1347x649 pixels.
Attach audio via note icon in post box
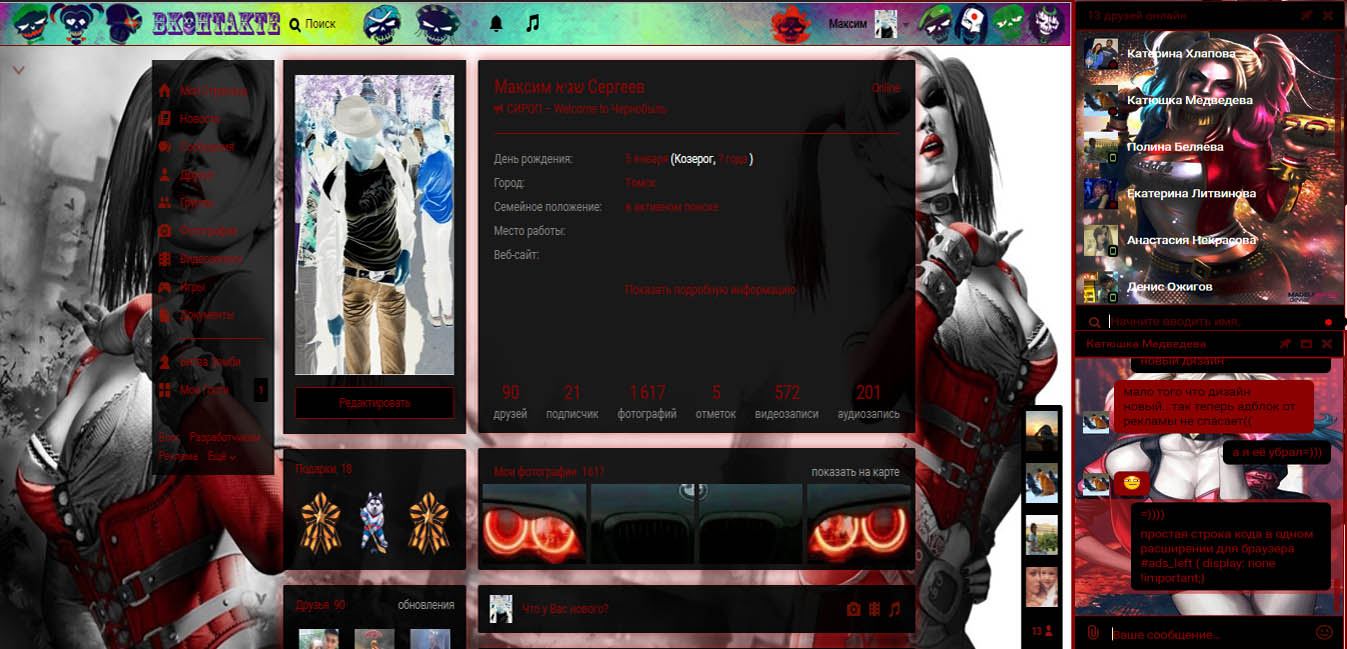pos(894,609)
